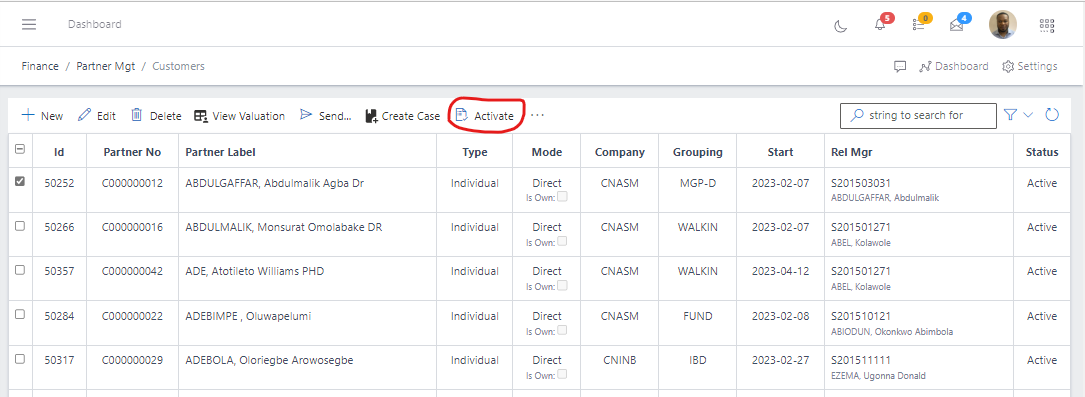The image size is (1085, 397).
Task: Toggle Is Own checkbox for ABDULMALIK row
Action: tap(563, 241)
